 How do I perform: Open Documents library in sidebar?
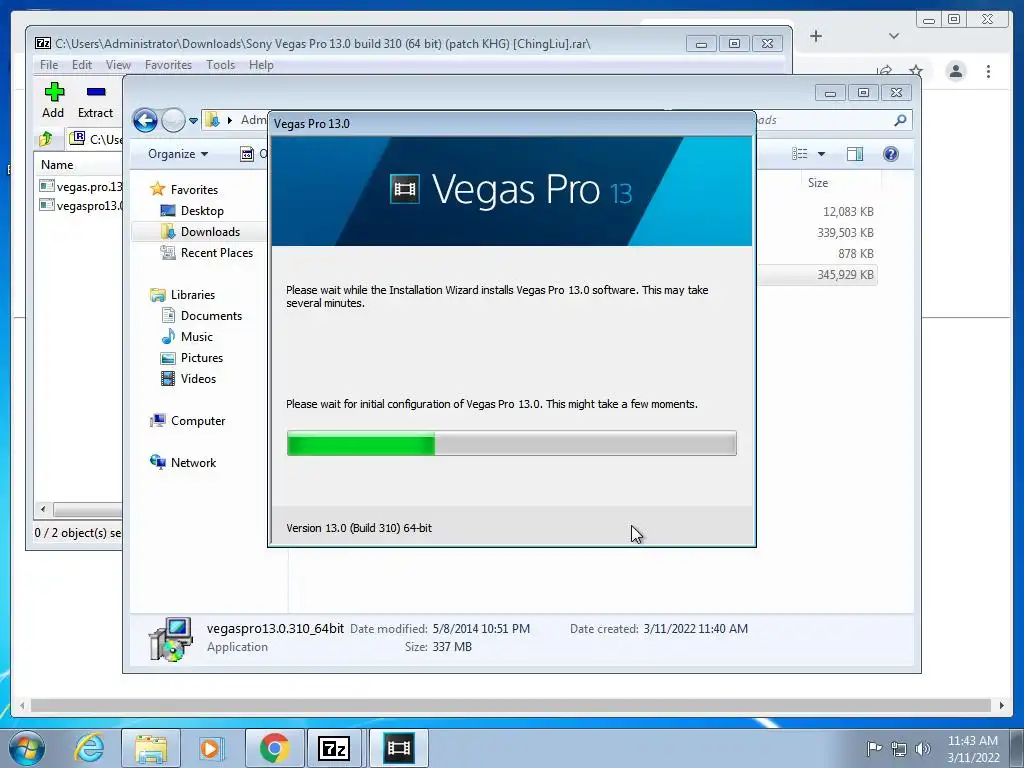(x=211, y=315)
